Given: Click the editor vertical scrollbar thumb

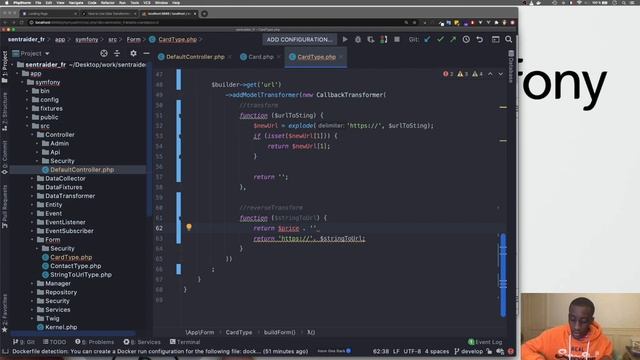Looking at the screenshot, I should tap(503, 275).
